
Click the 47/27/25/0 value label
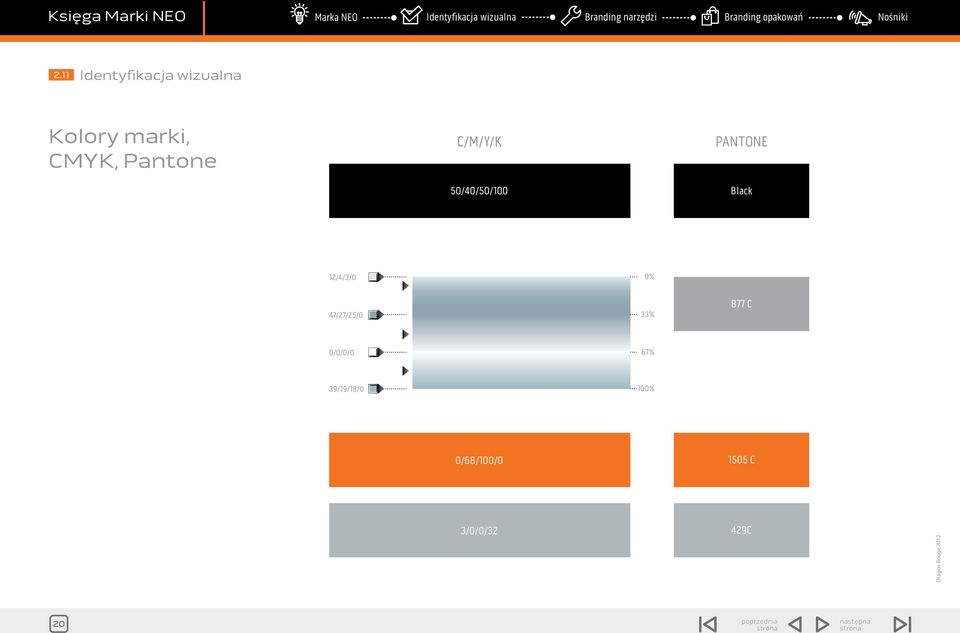tap(345, 315)
